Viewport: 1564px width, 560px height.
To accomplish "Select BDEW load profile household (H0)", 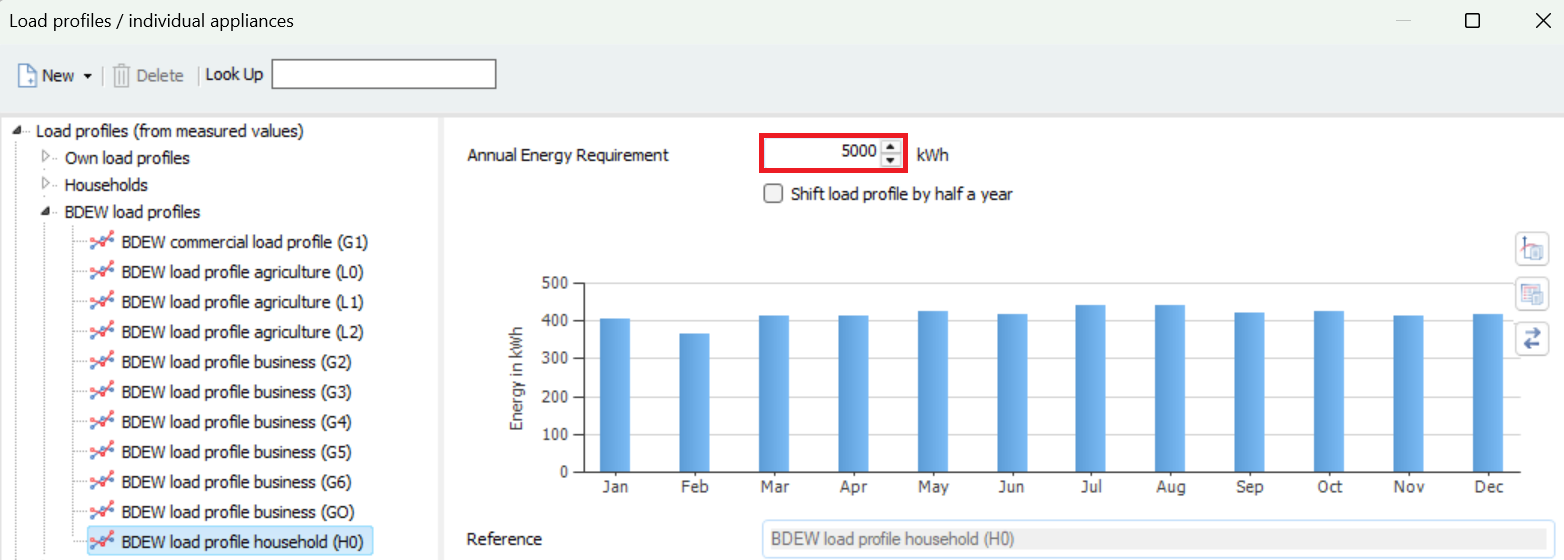I will pos(241,542).
